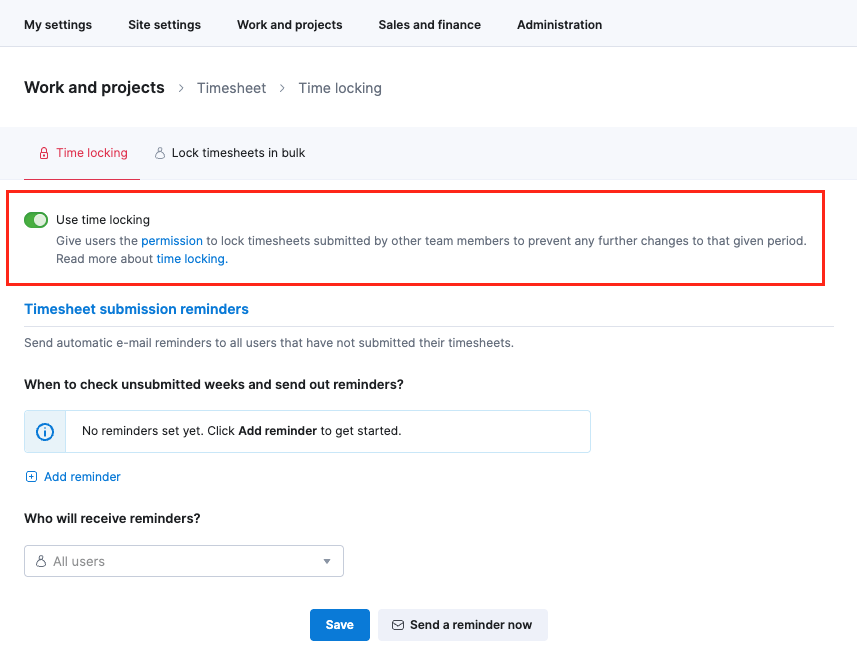Screen dimensions: 857x668
Task: Click the user icon in All users field
Action: click(x=41, y=562)
